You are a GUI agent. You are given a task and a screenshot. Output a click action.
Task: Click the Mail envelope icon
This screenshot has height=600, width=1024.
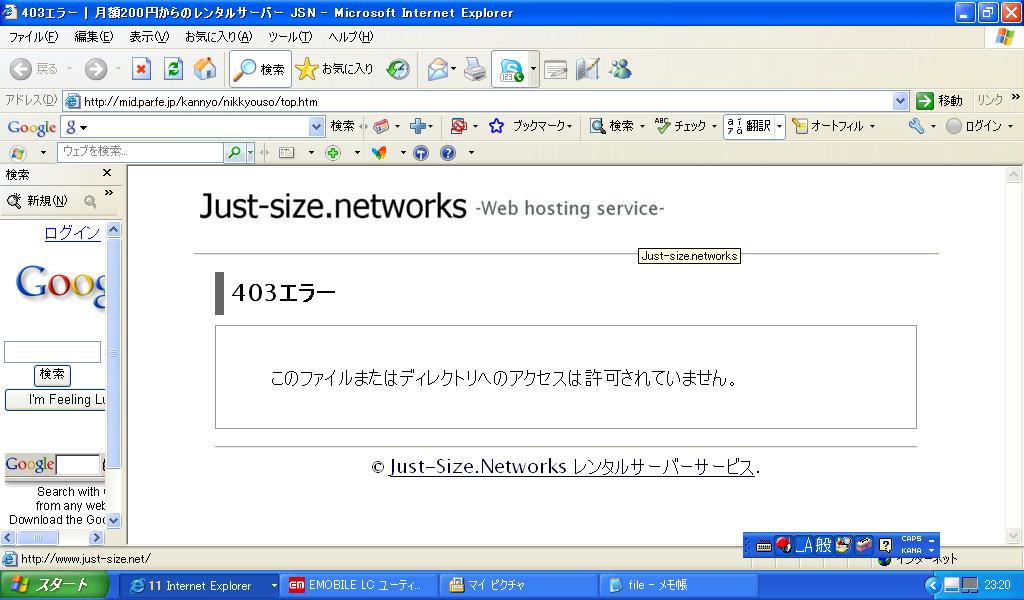[x=437, y=69]
